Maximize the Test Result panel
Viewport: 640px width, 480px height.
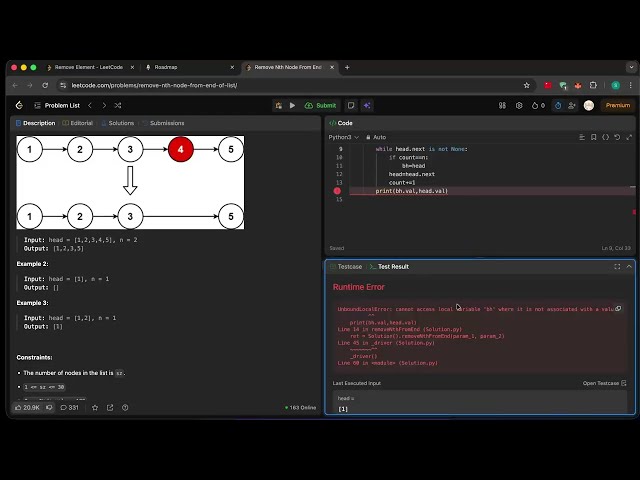(617, 267)
